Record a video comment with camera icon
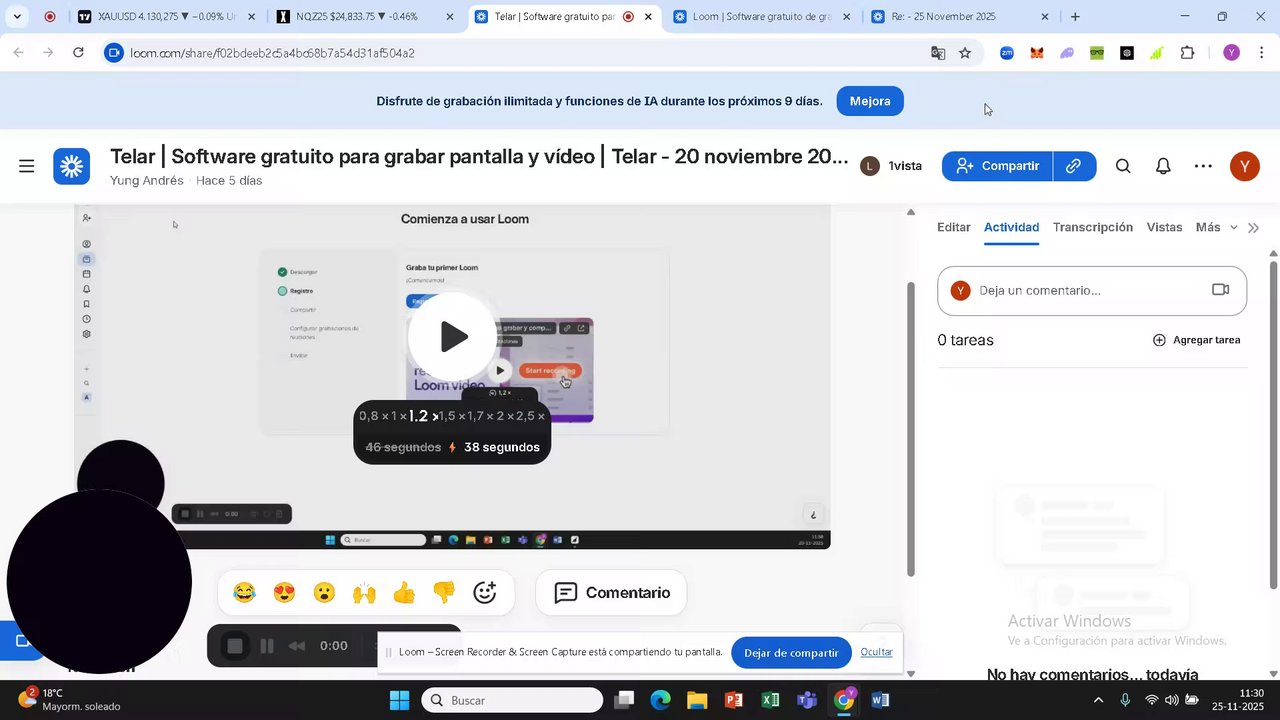 1220,290
